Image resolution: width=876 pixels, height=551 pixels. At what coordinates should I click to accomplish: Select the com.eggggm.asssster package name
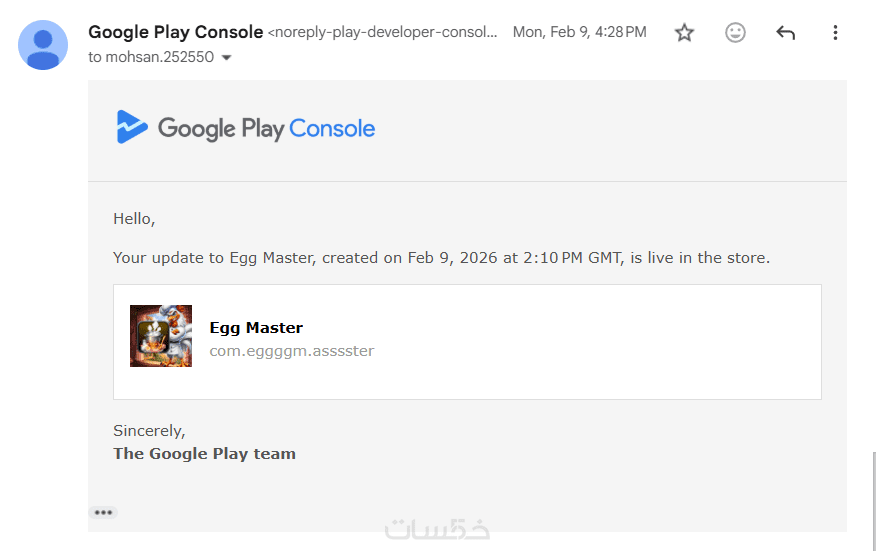click(x=291, y=351)
